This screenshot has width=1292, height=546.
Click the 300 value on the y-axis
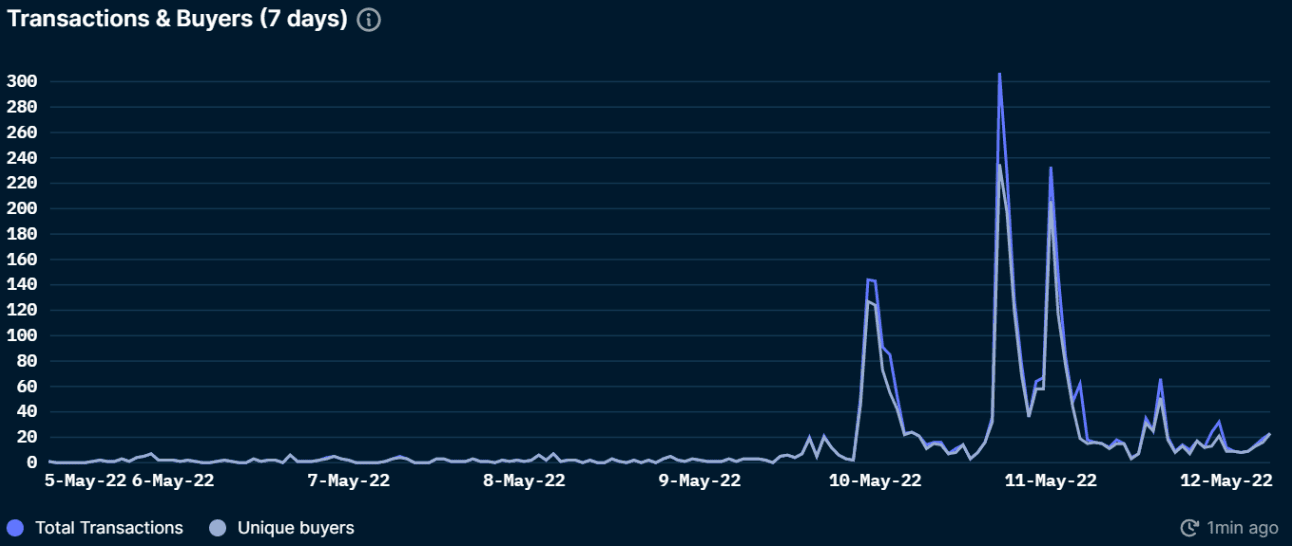pos(21,82)
